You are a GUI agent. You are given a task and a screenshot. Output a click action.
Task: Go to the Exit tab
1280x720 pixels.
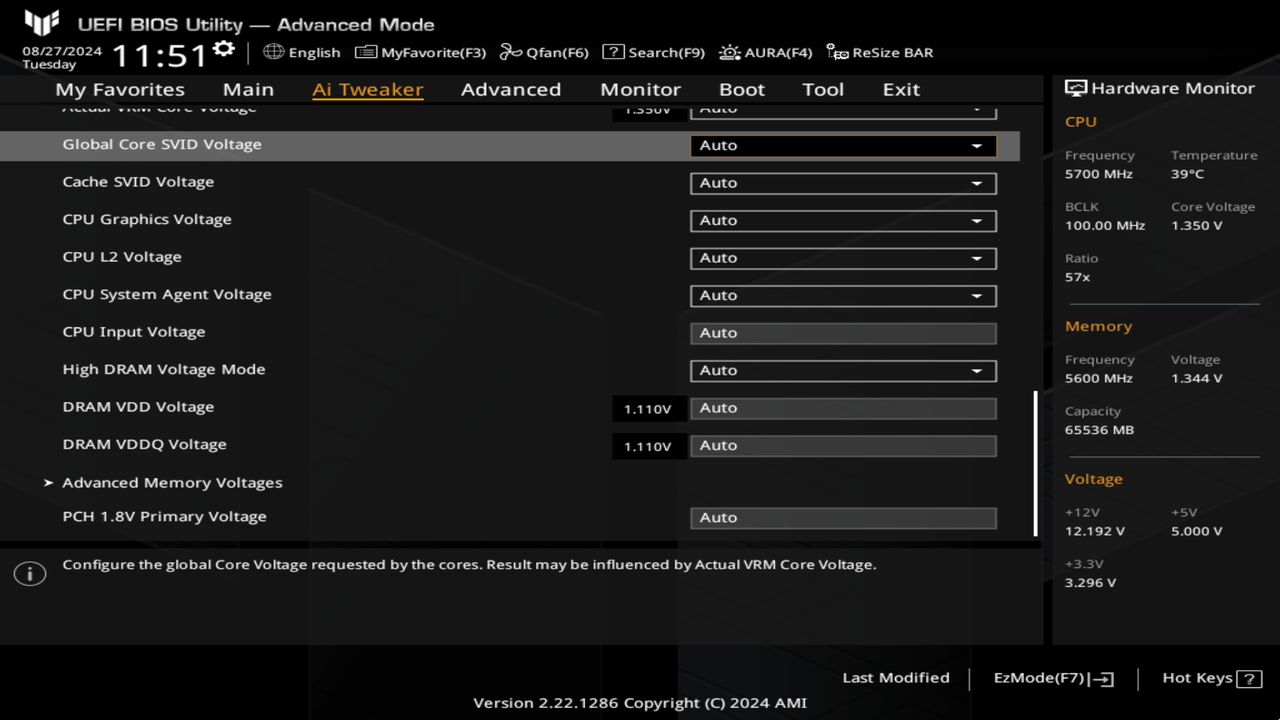point(901,89)
